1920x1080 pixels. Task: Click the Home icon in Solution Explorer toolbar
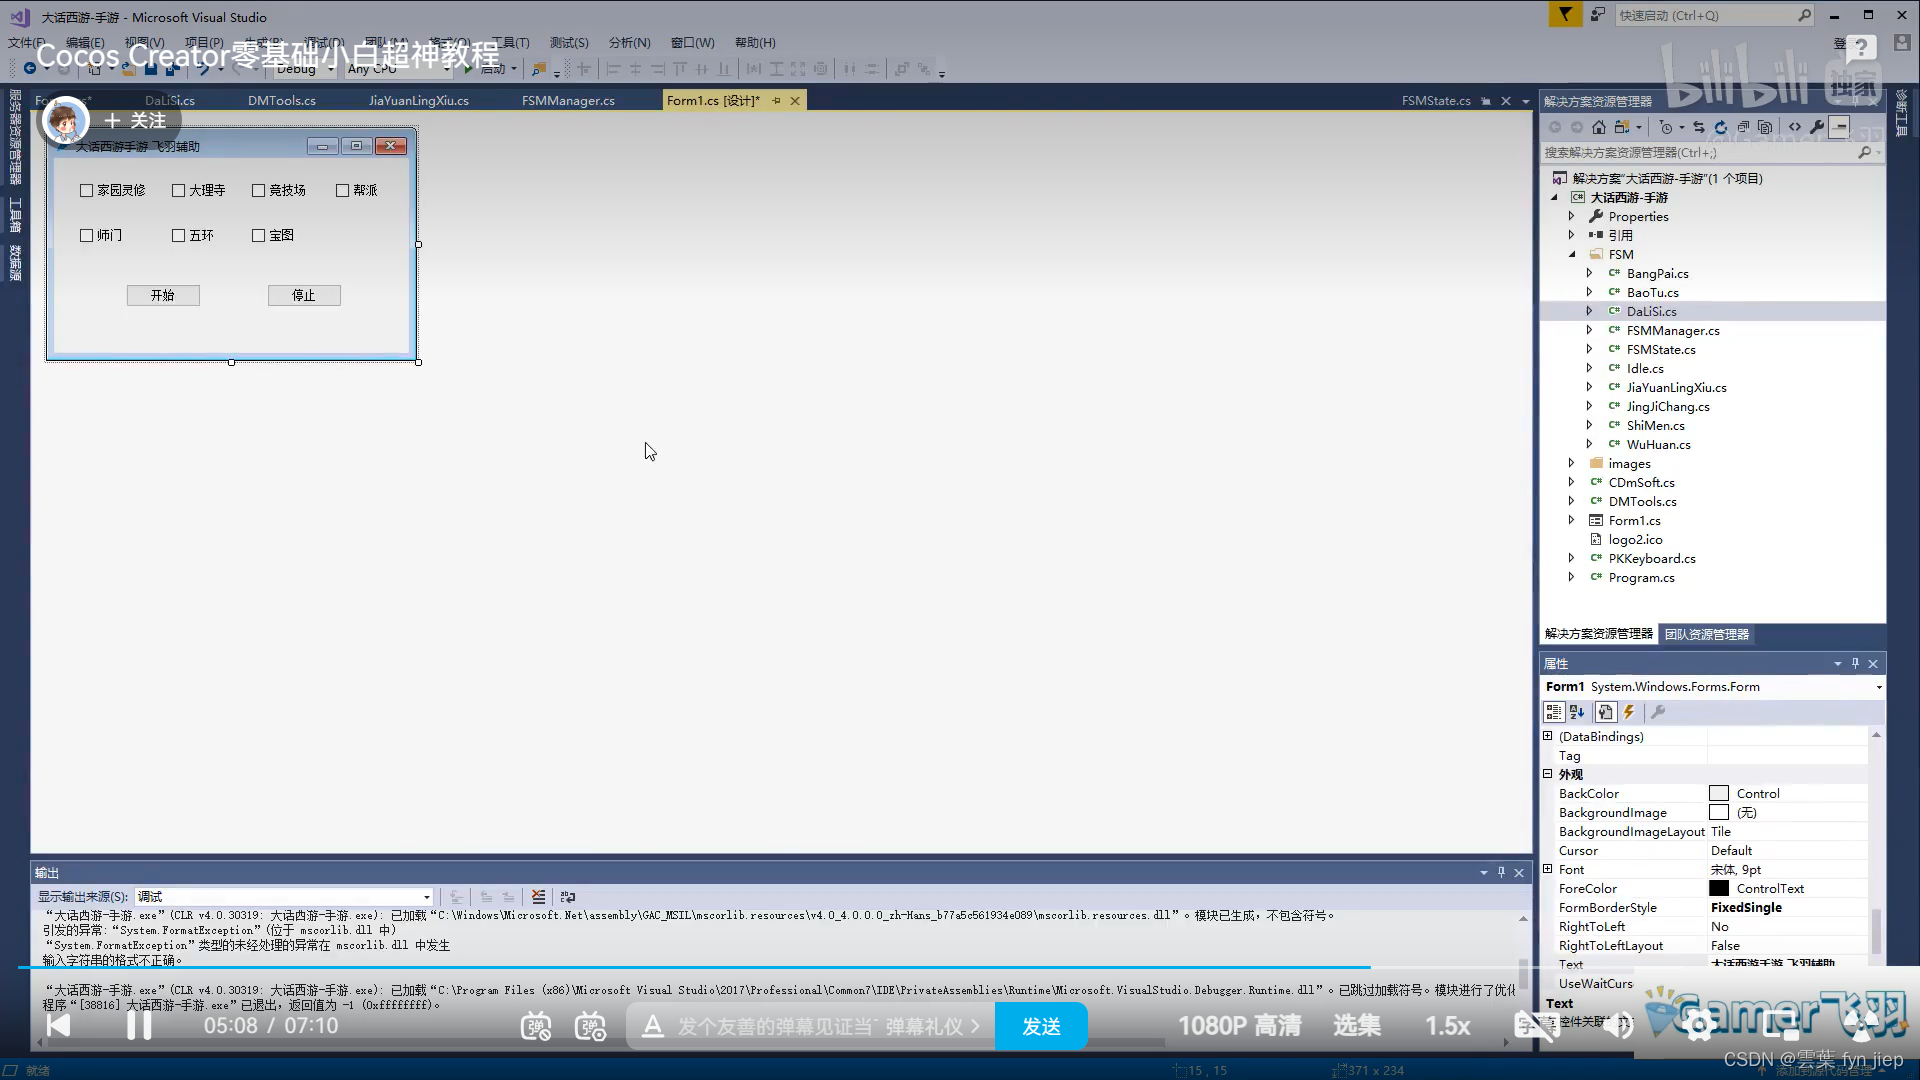click(x=1598, y=127)
